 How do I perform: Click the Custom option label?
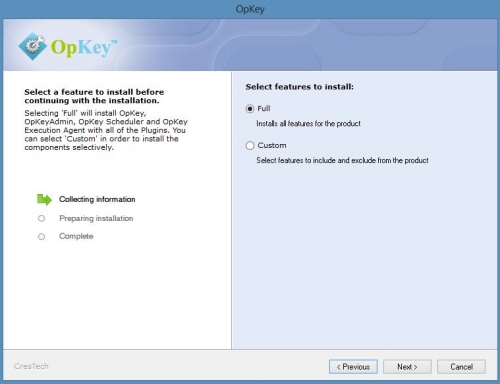click(x=272, y=146)
